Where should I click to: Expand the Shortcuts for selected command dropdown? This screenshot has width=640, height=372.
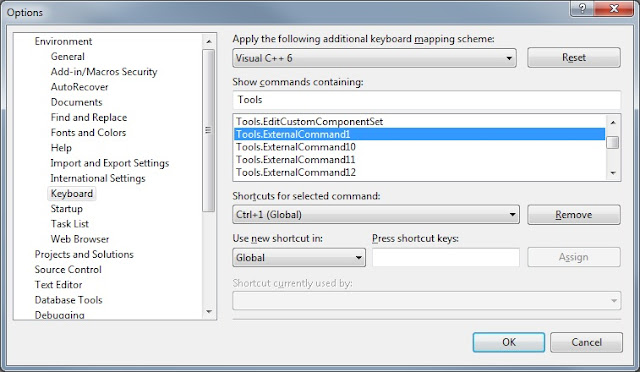(376, 215)
